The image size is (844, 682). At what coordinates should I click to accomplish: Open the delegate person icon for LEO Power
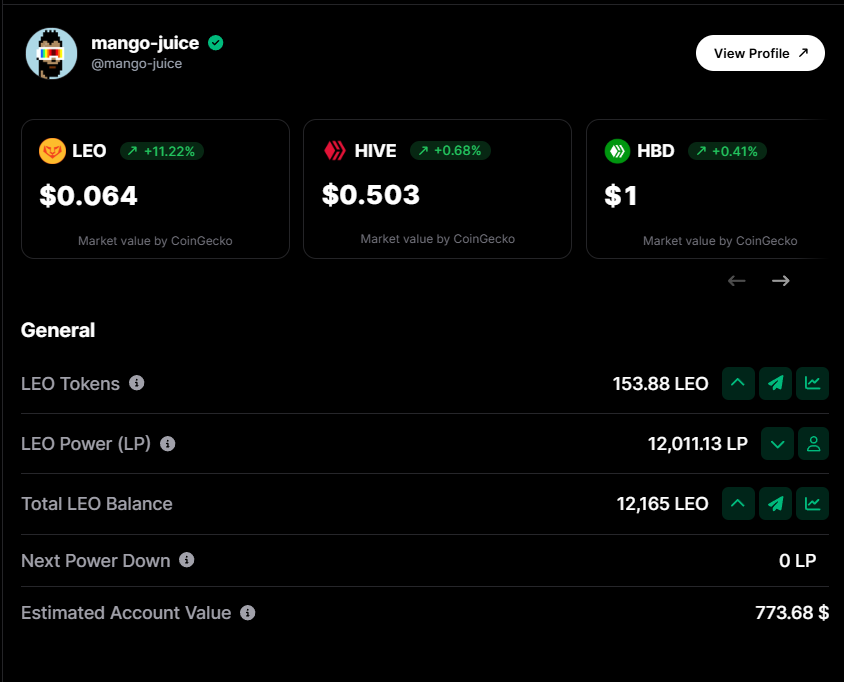(813, 444)
